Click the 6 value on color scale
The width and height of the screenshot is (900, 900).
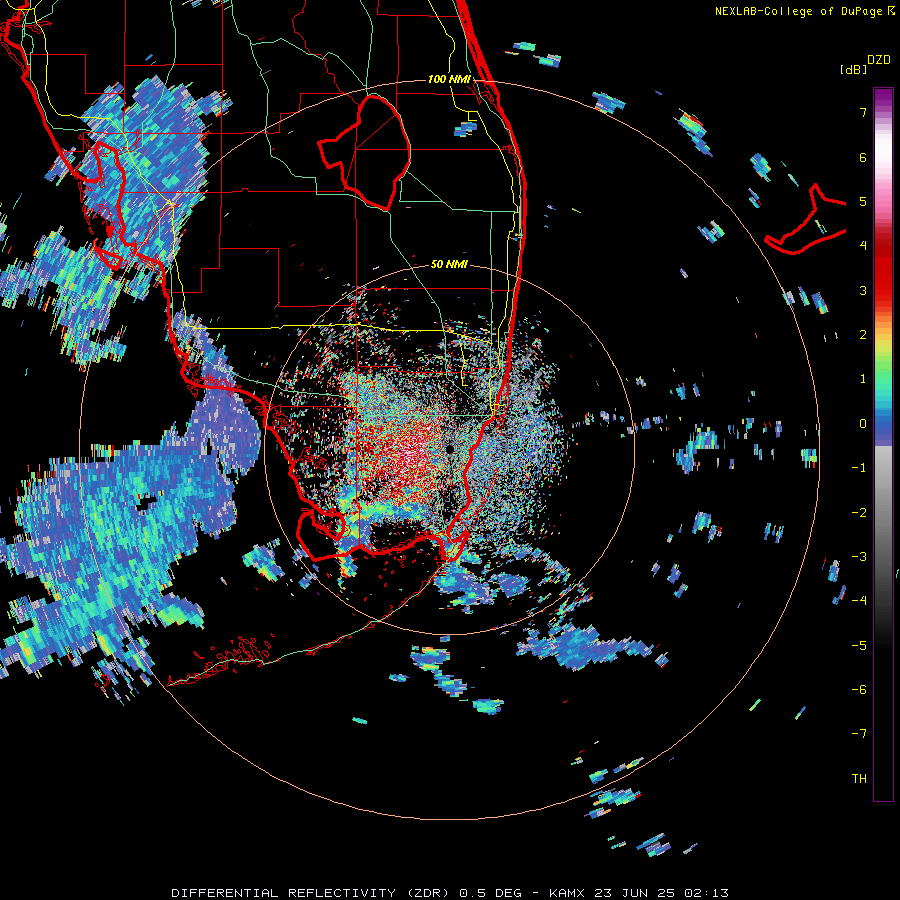863,157
